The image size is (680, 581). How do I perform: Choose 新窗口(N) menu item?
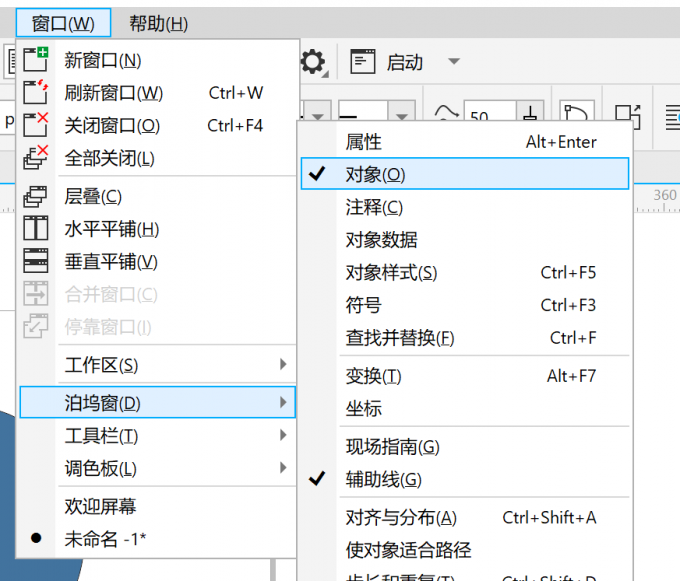click(x=158, y=60)
